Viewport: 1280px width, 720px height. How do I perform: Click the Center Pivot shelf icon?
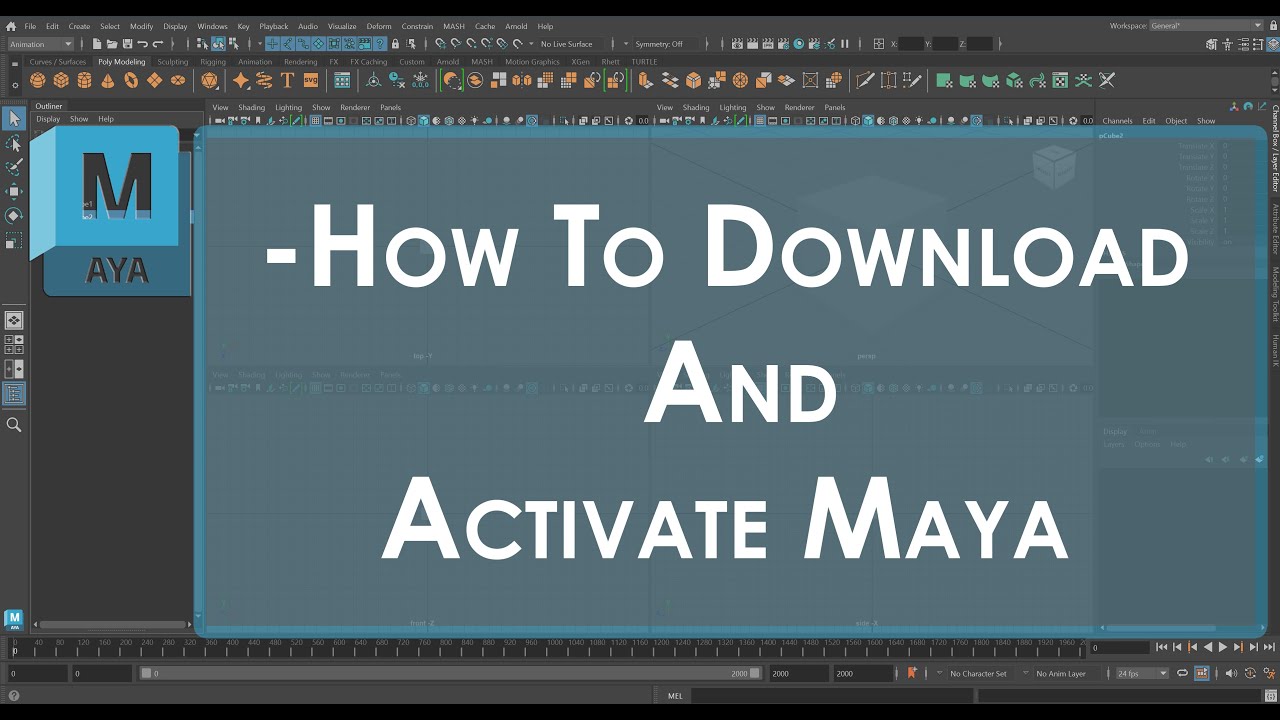pos(374,81)
